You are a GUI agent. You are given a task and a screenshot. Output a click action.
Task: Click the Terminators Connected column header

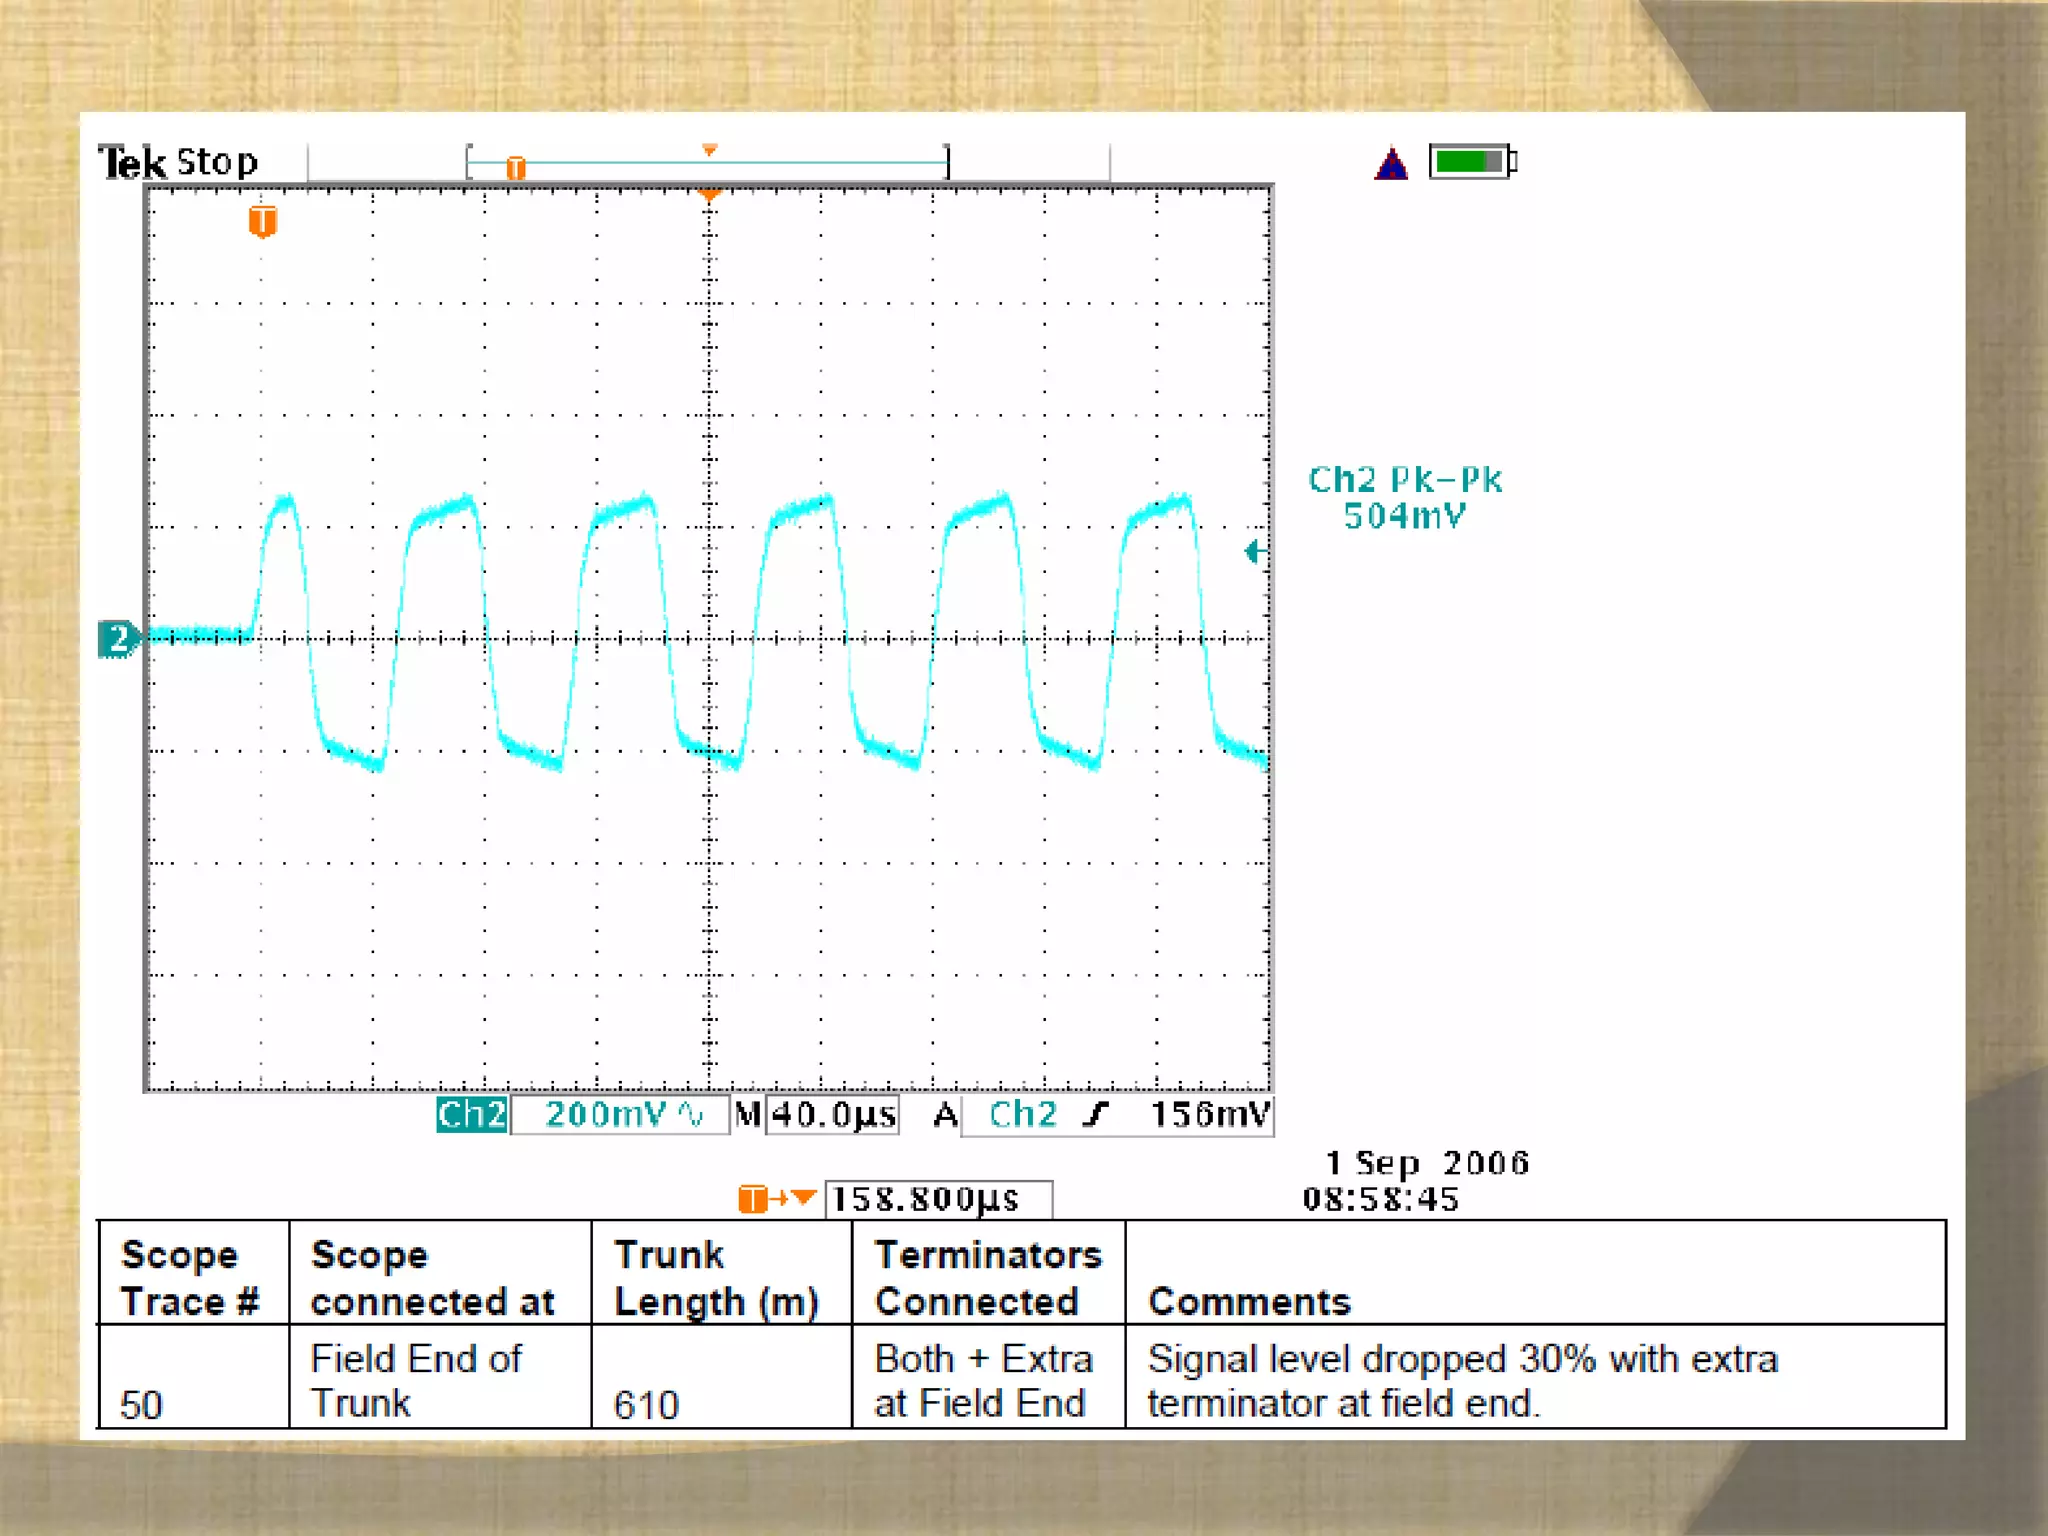pos(987,1277)
